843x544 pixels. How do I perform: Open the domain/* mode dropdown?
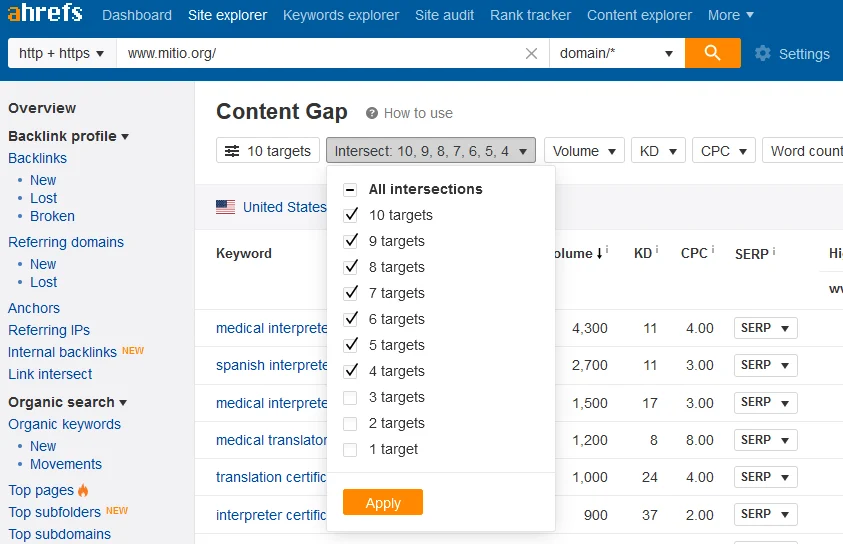coord(617,53)
